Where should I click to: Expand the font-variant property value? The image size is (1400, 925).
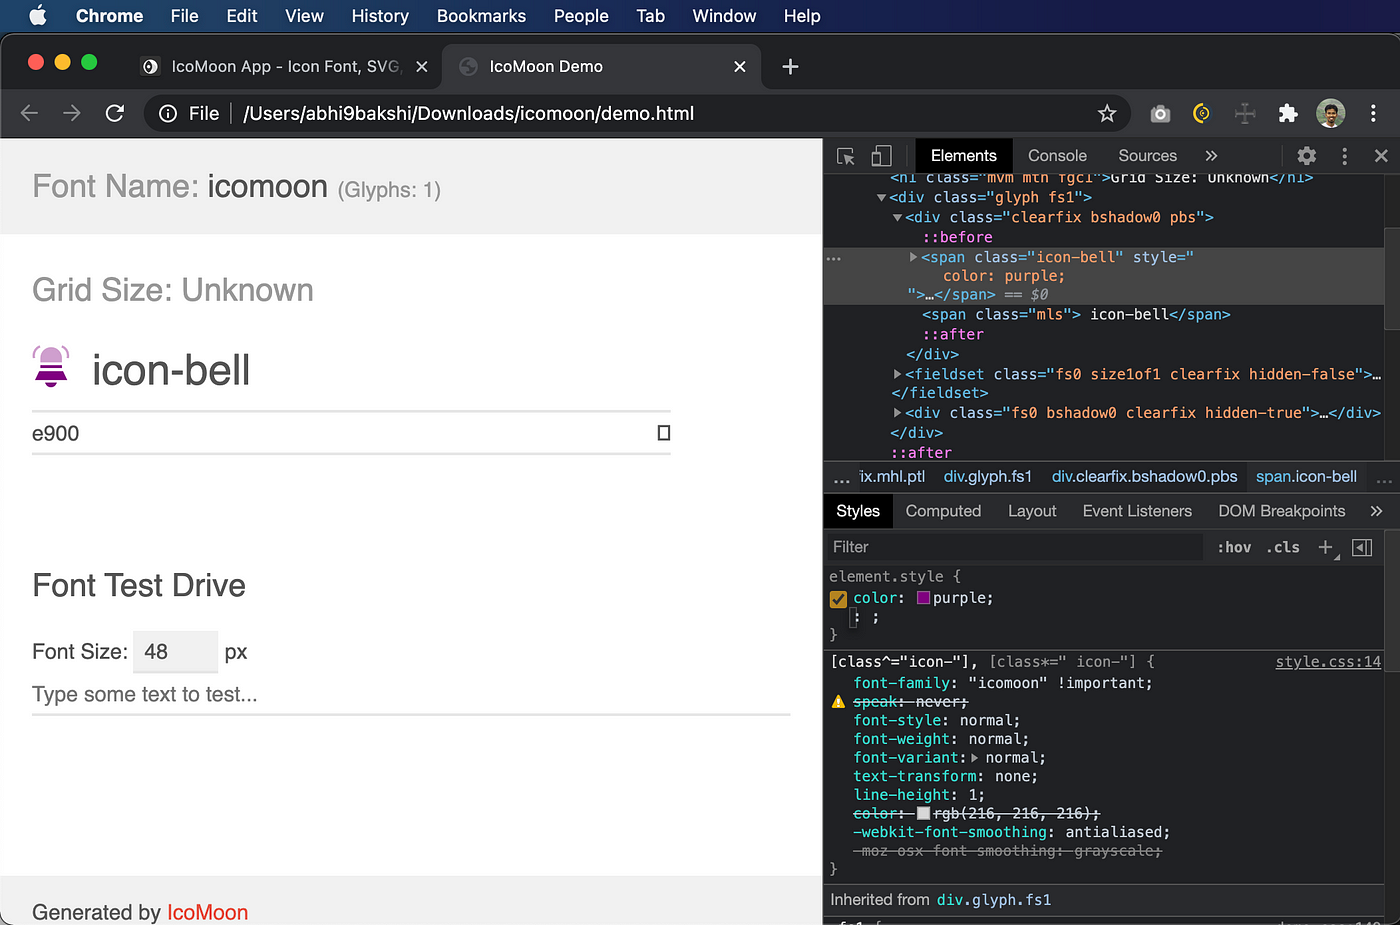coord(975,758)
